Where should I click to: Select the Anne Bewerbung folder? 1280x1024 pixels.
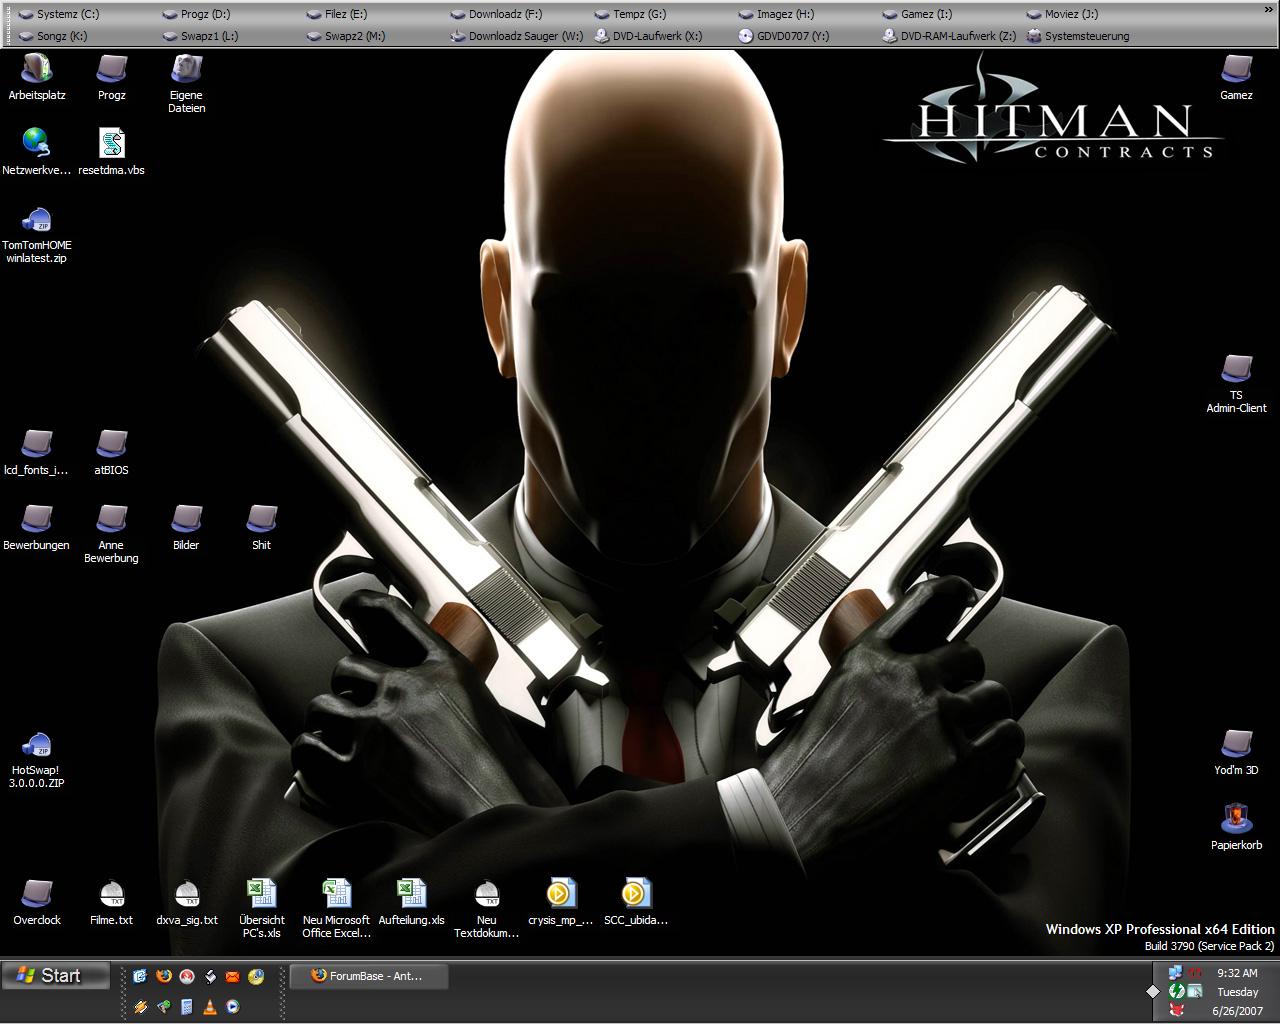click(112, 533)
